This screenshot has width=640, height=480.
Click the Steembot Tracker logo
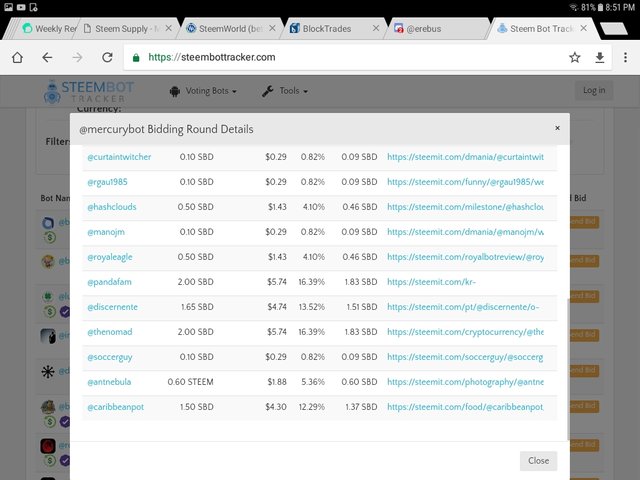(x=89, y=91)
